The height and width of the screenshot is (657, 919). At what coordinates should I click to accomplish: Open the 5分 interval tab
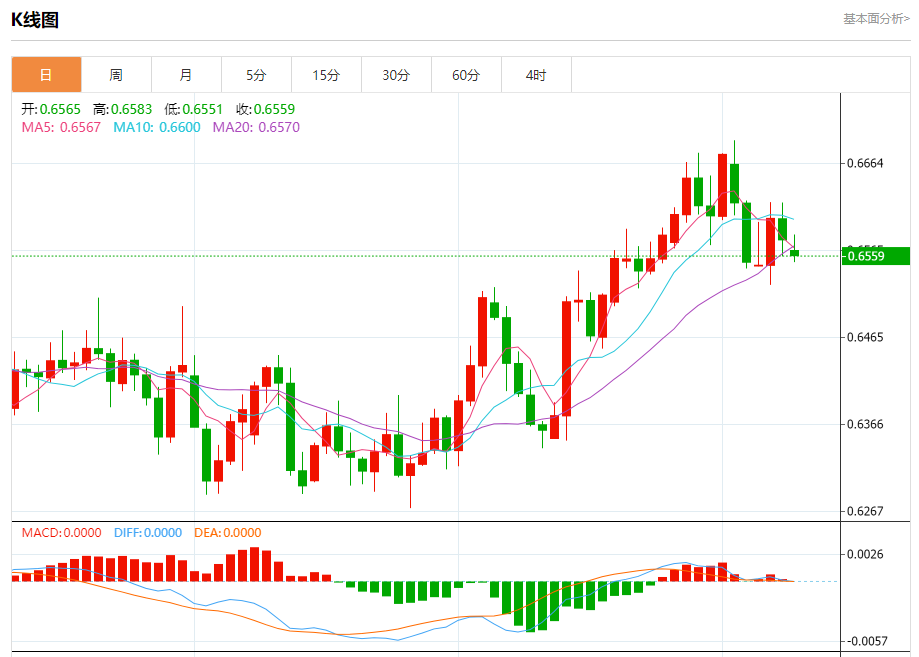click(256, 75)
